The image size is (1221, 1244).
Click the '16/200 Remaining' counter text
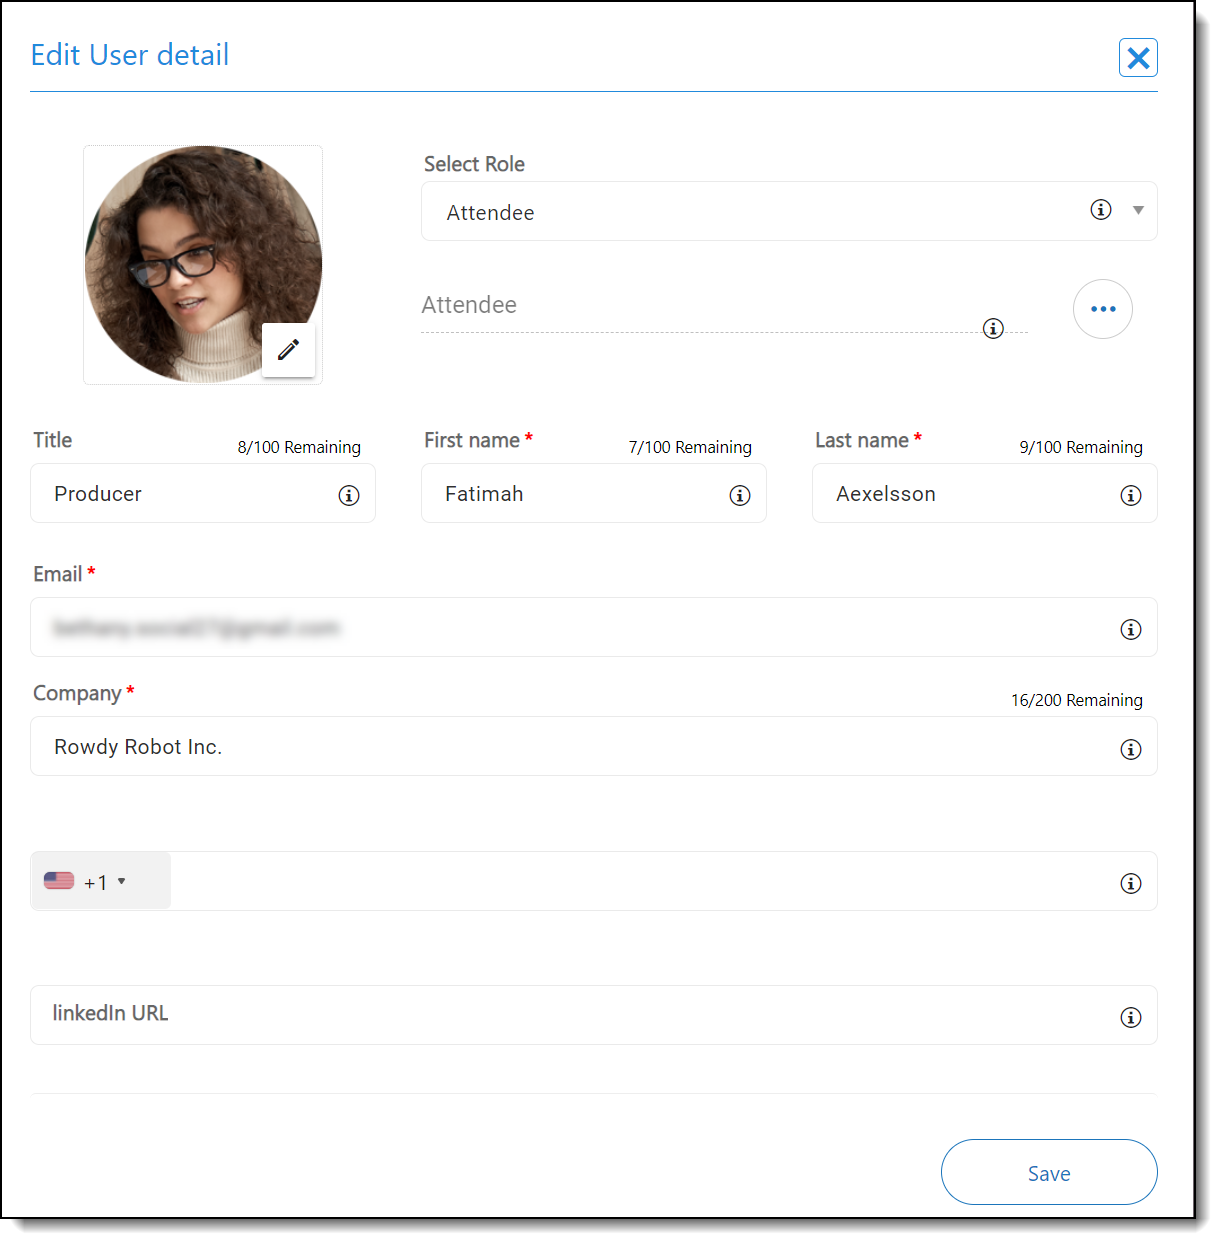(x=1077, y=700)
